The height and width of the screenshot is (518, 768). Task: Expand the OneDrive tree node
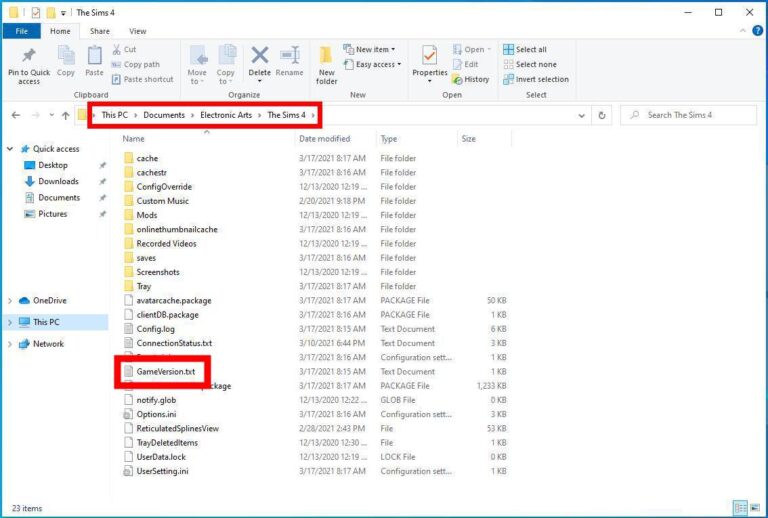pyautogui.click(x=9, y=301)
